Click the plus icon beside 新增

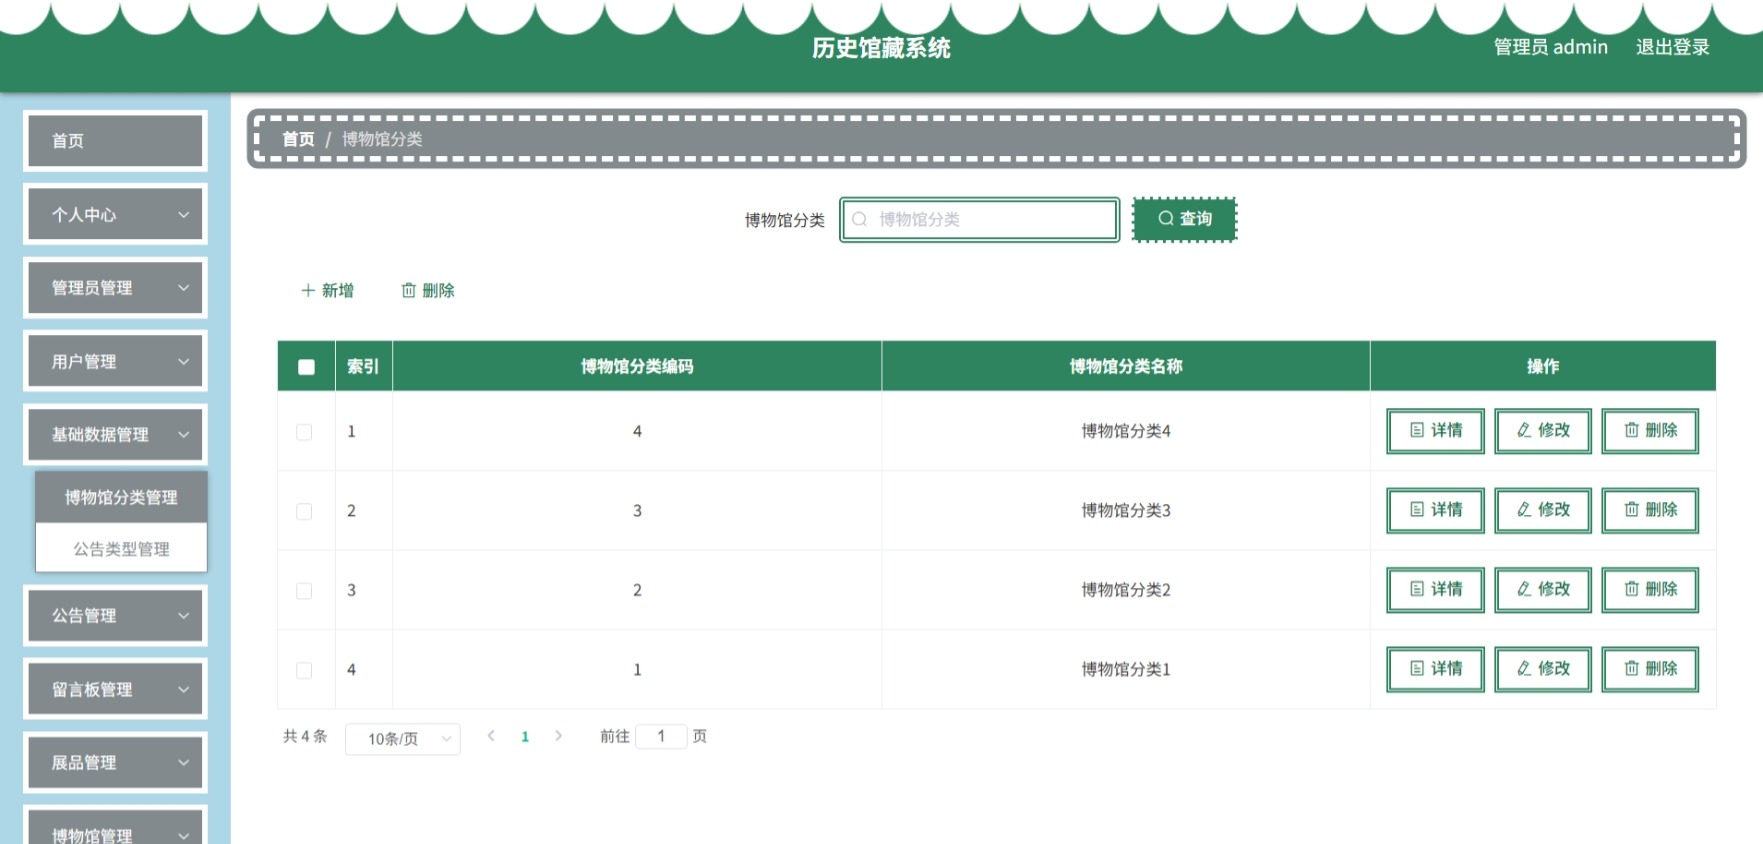[x=308, y=290]
